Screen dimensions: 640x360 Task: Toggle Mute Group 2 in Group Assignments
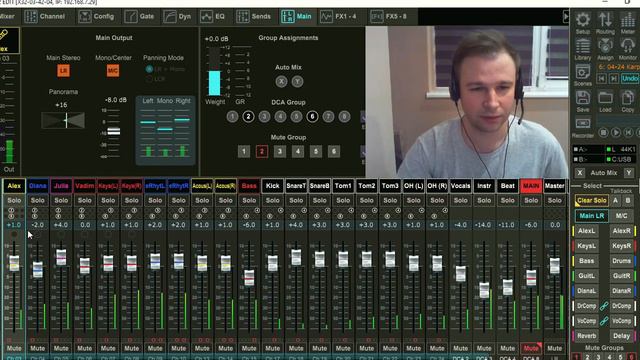click(262, 151)
